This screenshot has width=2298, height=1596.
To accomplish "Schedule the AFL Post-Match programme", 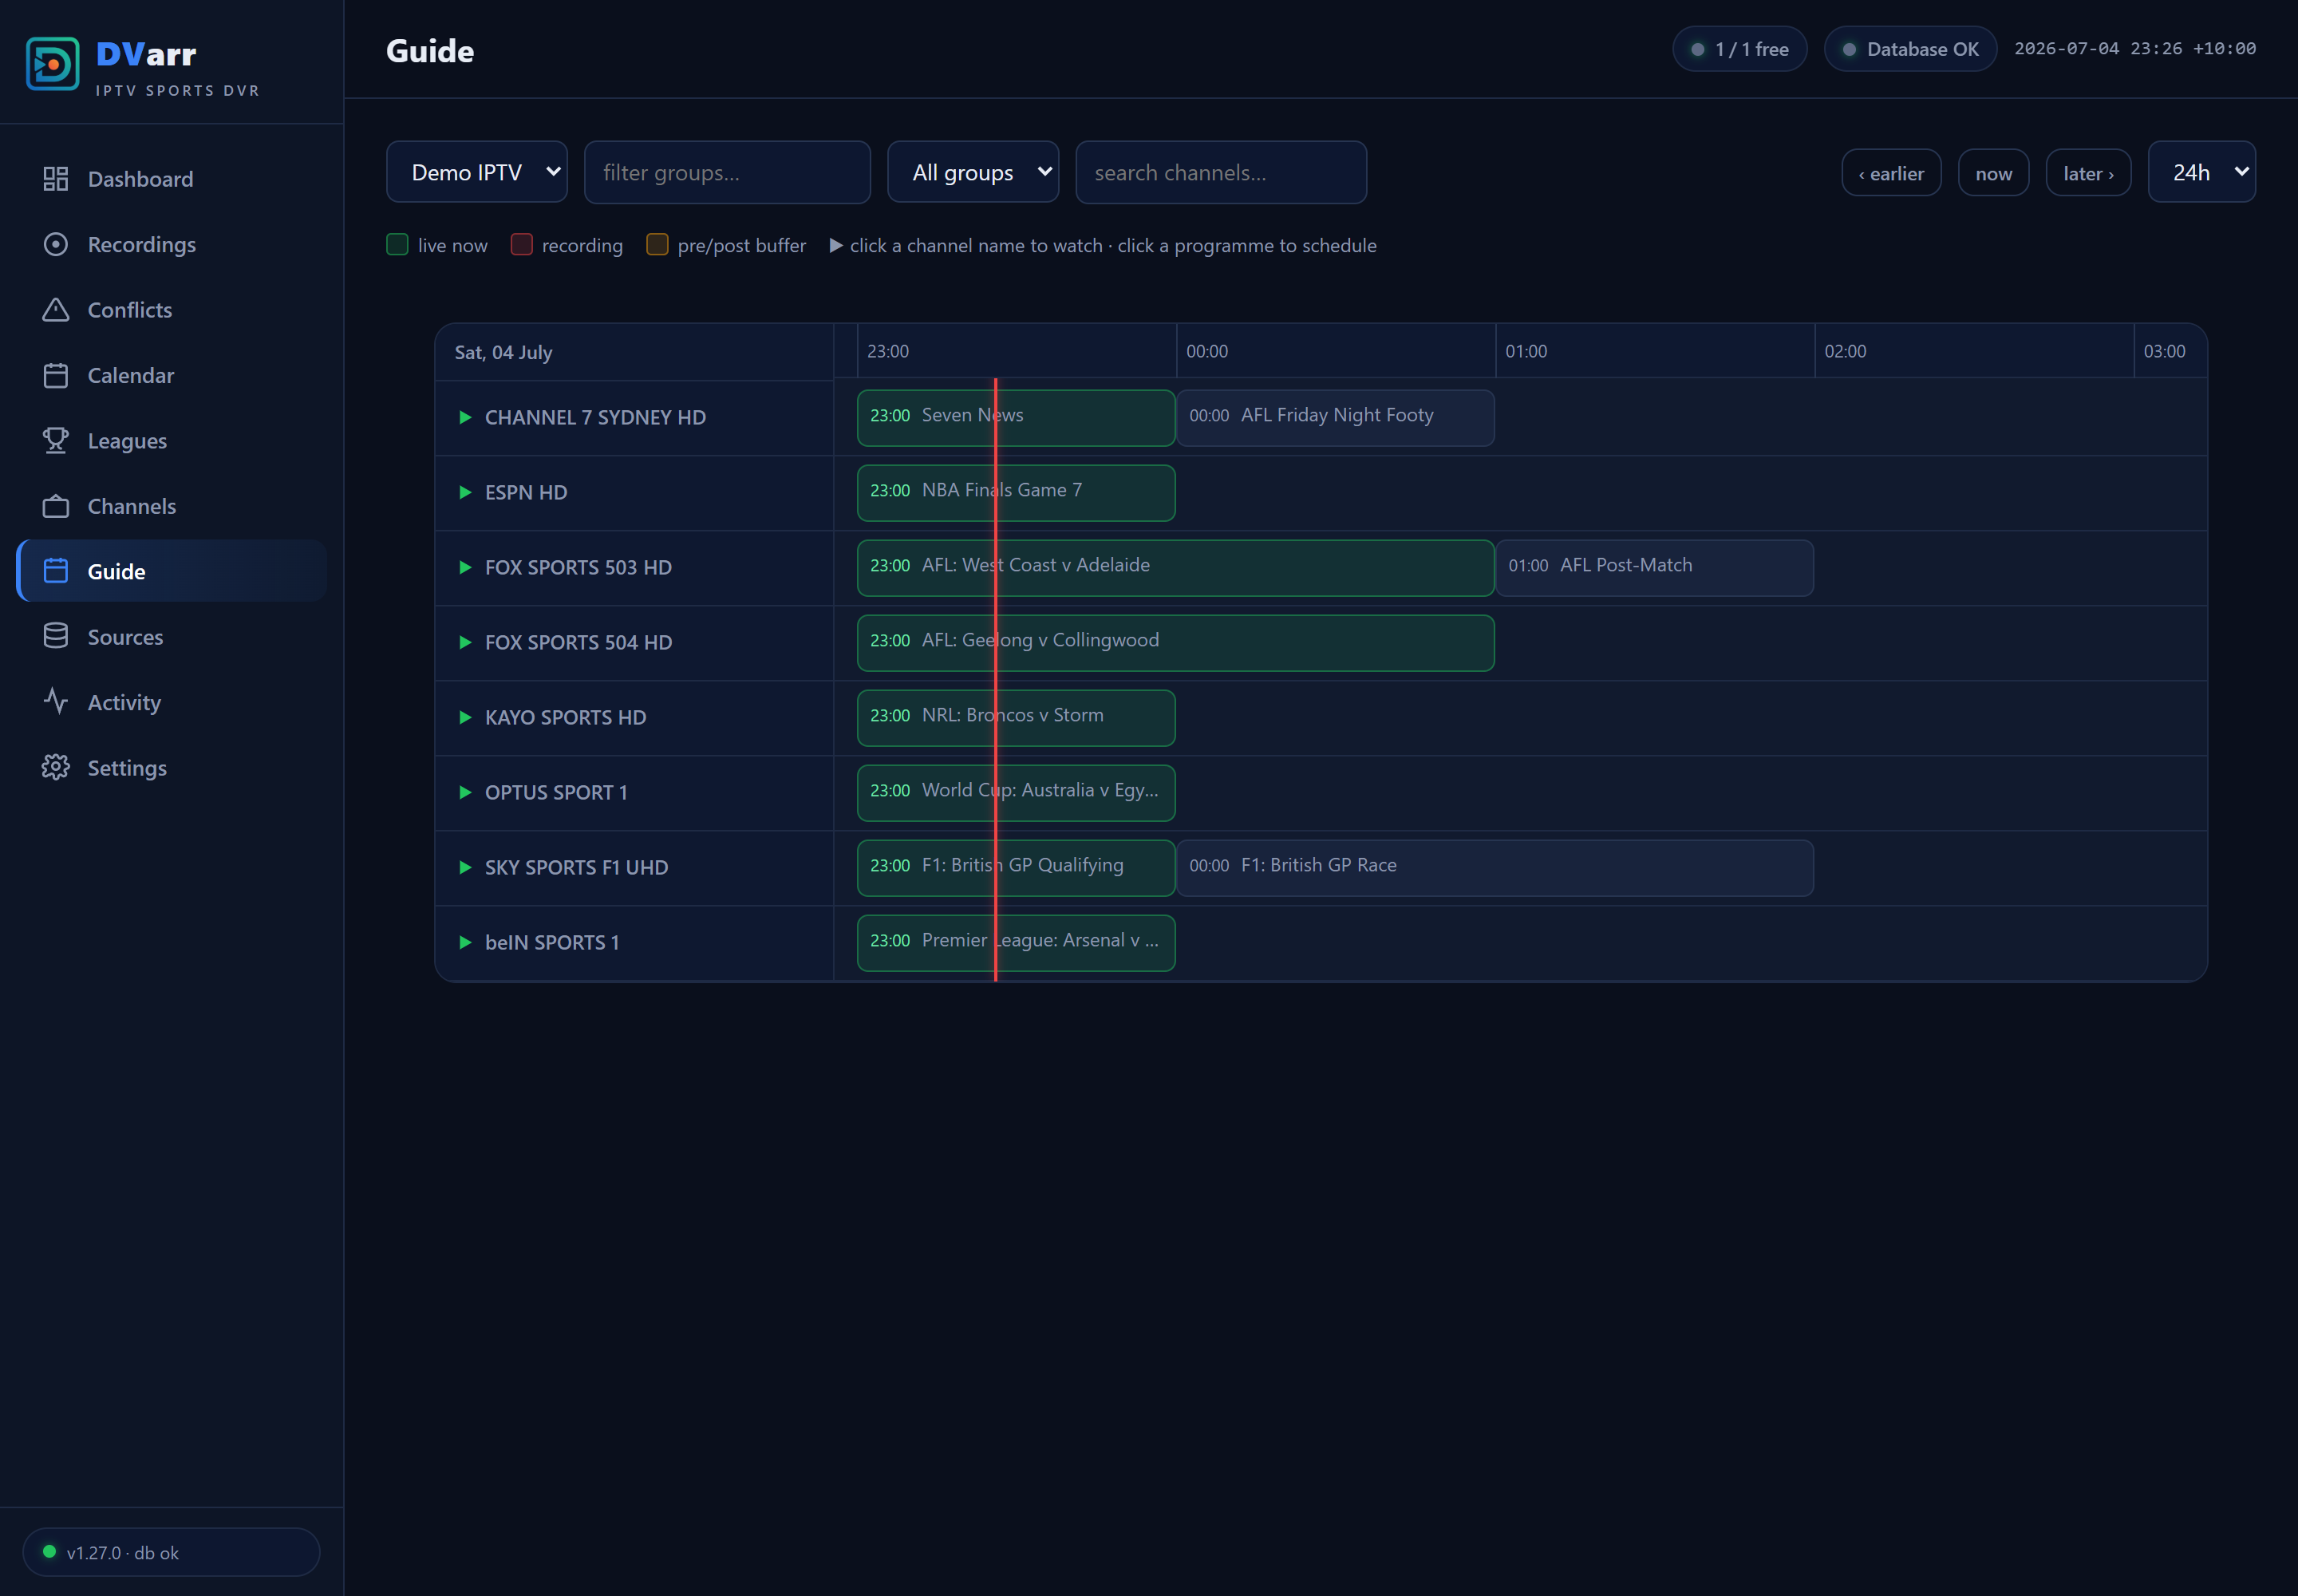I will 1654,567.
